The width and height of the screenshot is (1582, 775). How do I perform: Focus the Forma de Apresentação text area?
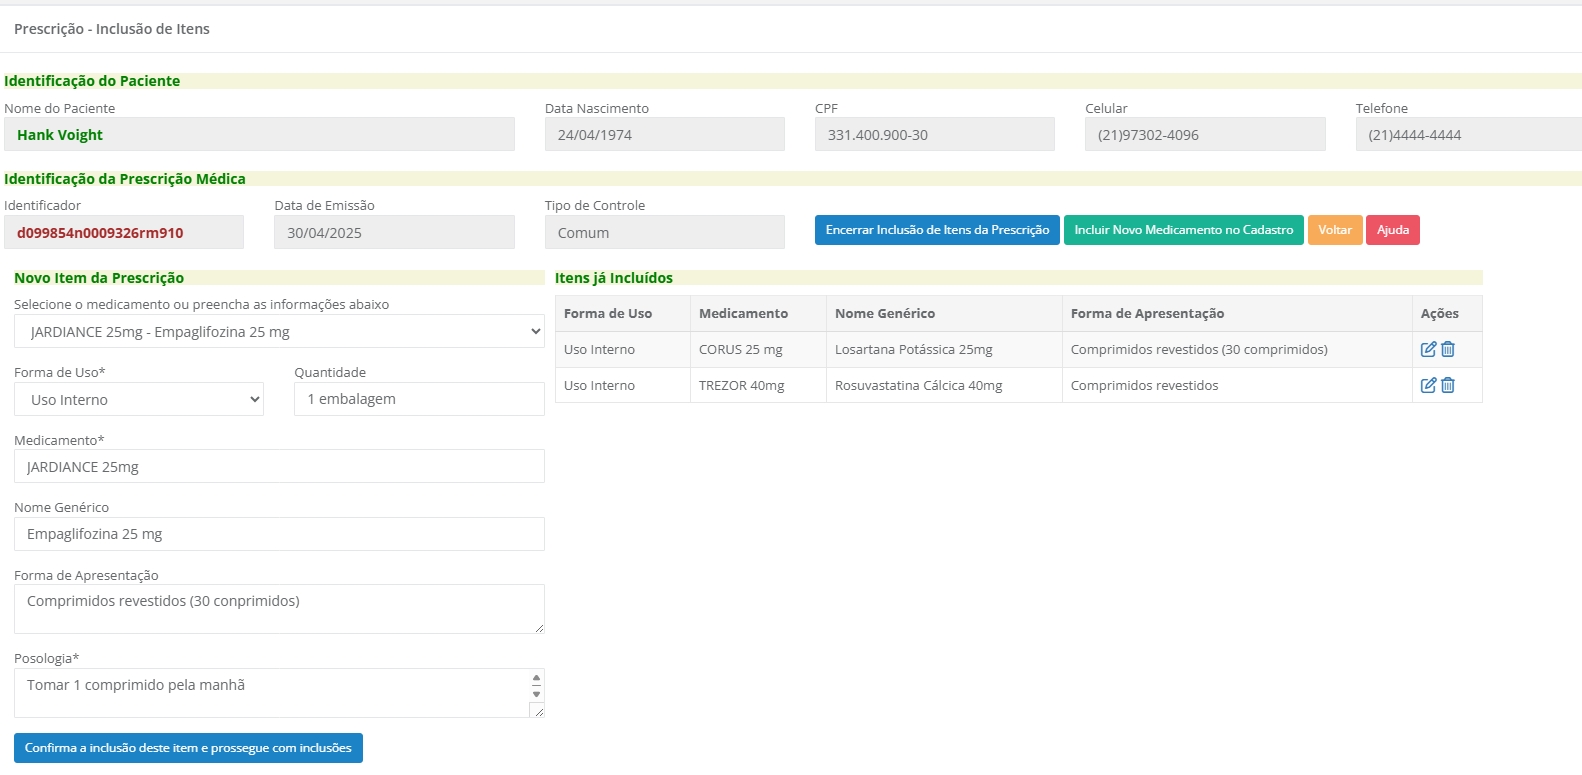(279, 609)
